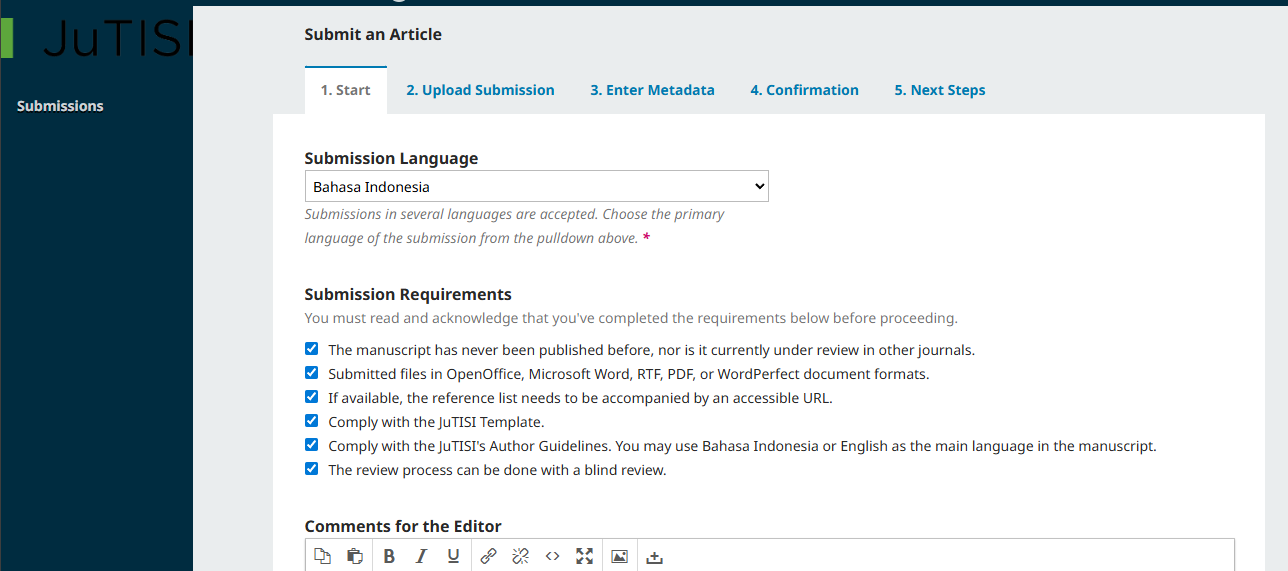Uncheck the reference list accessible URL checkbox
Image resolution: width=1288 pixels, height=571 pixels.
[312, 398]
